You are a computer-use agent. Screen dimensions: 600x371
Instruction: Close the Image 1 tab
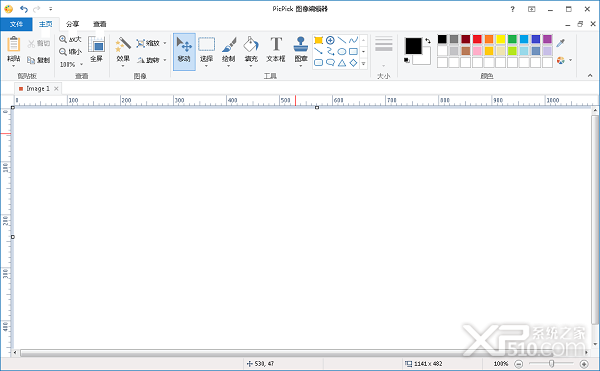coord(56,89)
